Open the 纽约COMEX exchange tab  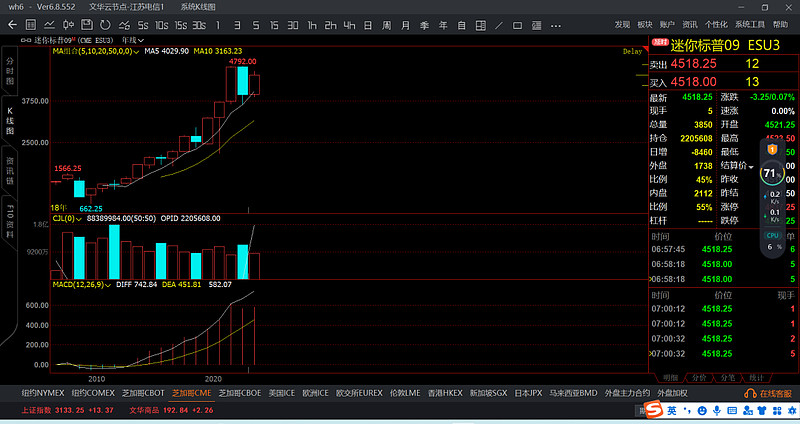[x=93, y=393]
